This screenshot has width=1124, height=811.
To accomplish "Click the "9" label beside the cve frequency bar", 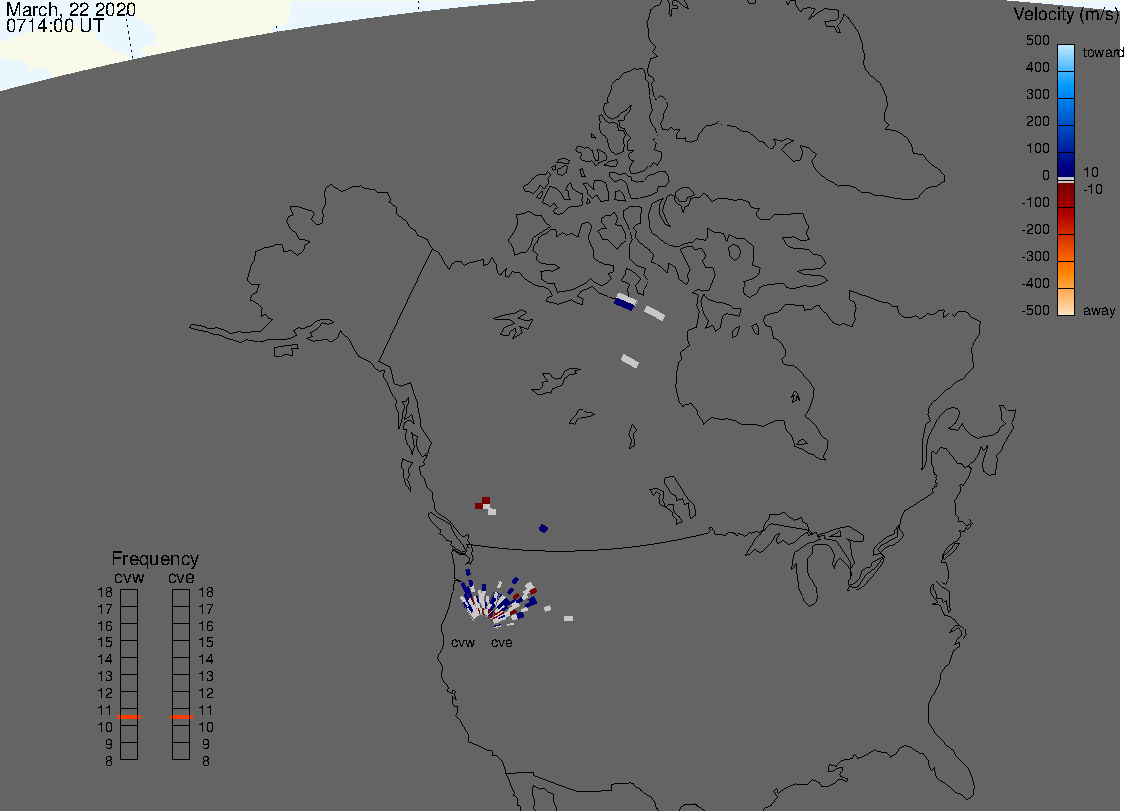I will tap(206, 744).
